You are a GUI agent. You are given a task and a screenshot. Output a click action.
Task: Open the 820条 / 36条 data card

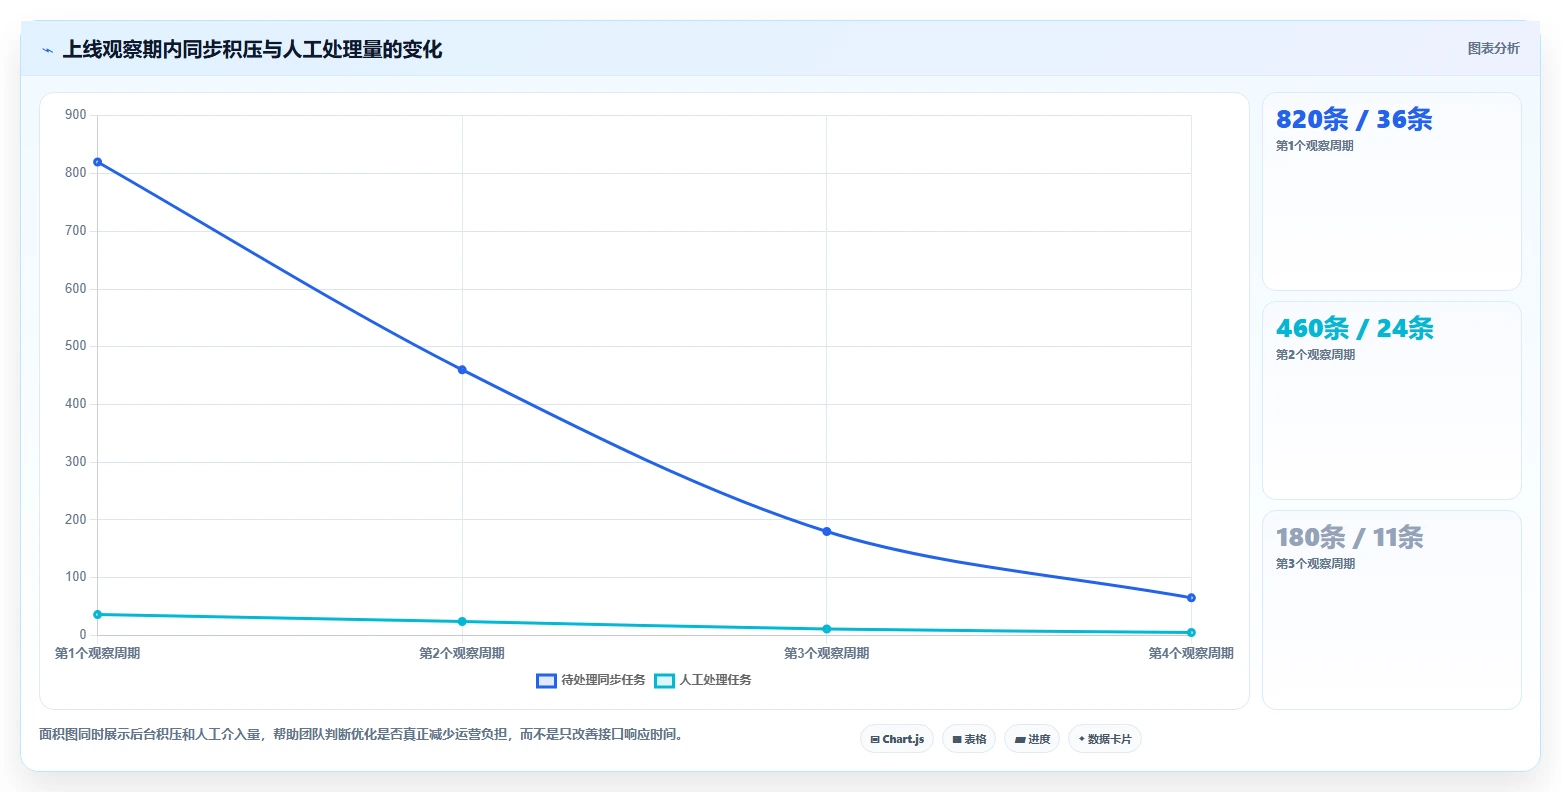coord(1391,192)
